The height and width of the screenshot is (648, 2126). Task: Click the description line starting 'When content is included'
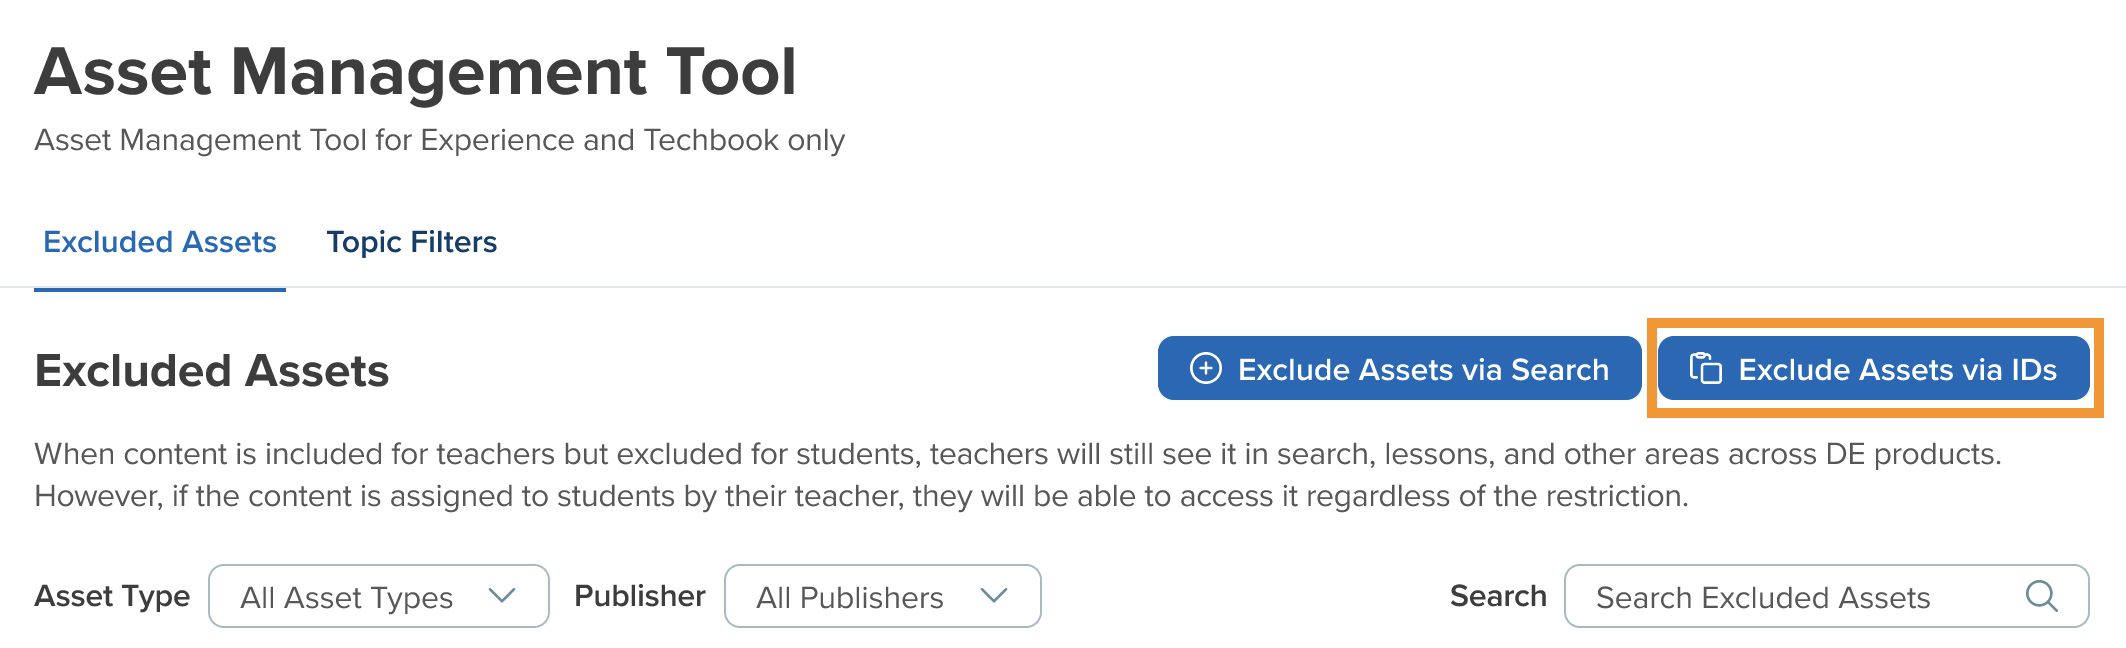point(1018,454)
